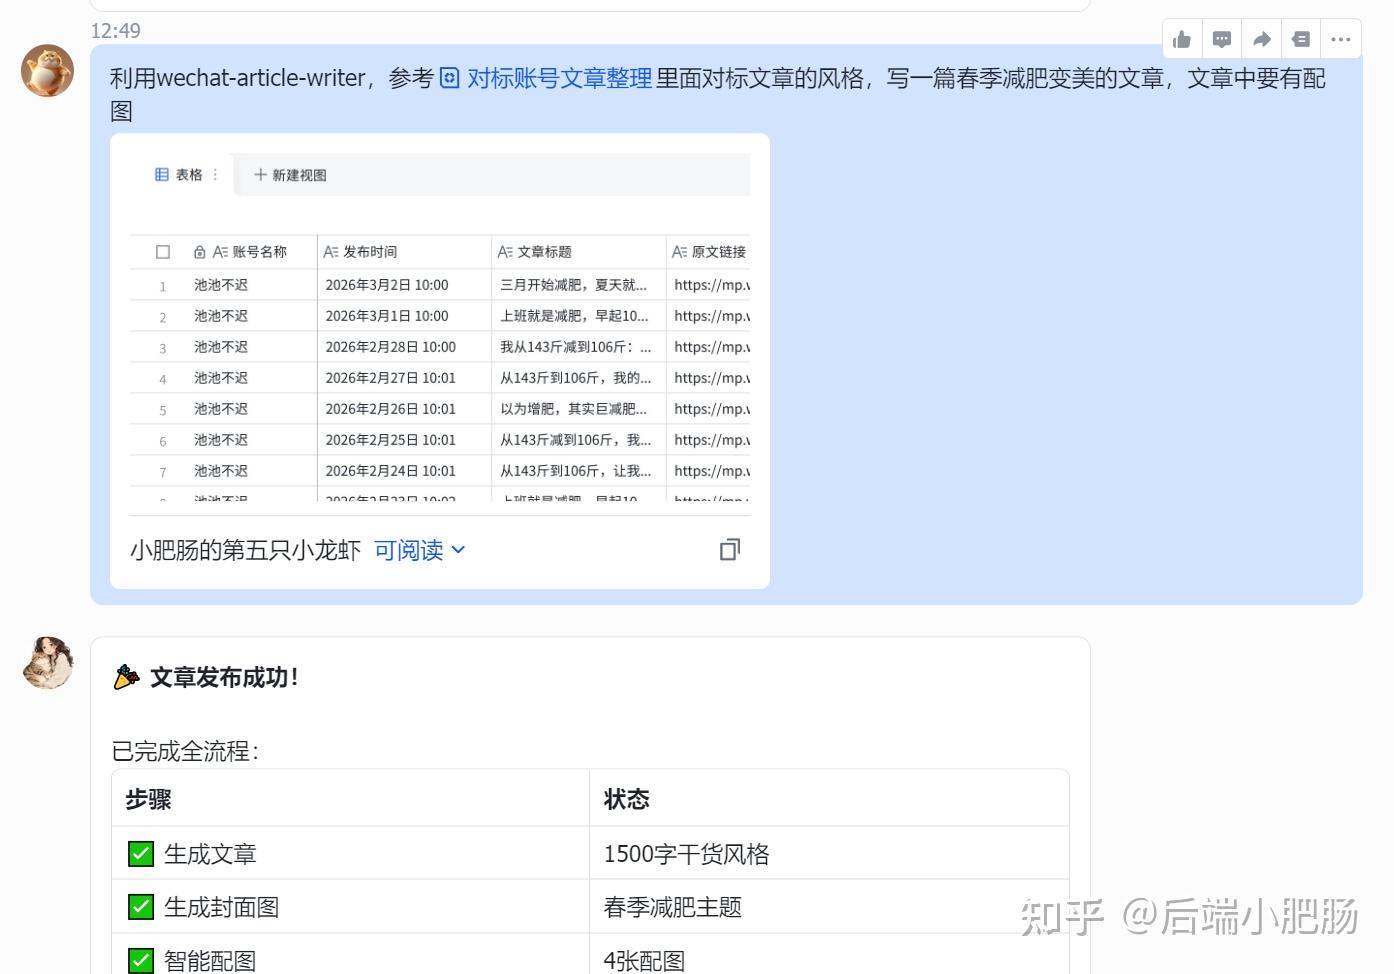1394x974 pixels.
Task: Click the party popper emoji
Action: click(126, 677)
